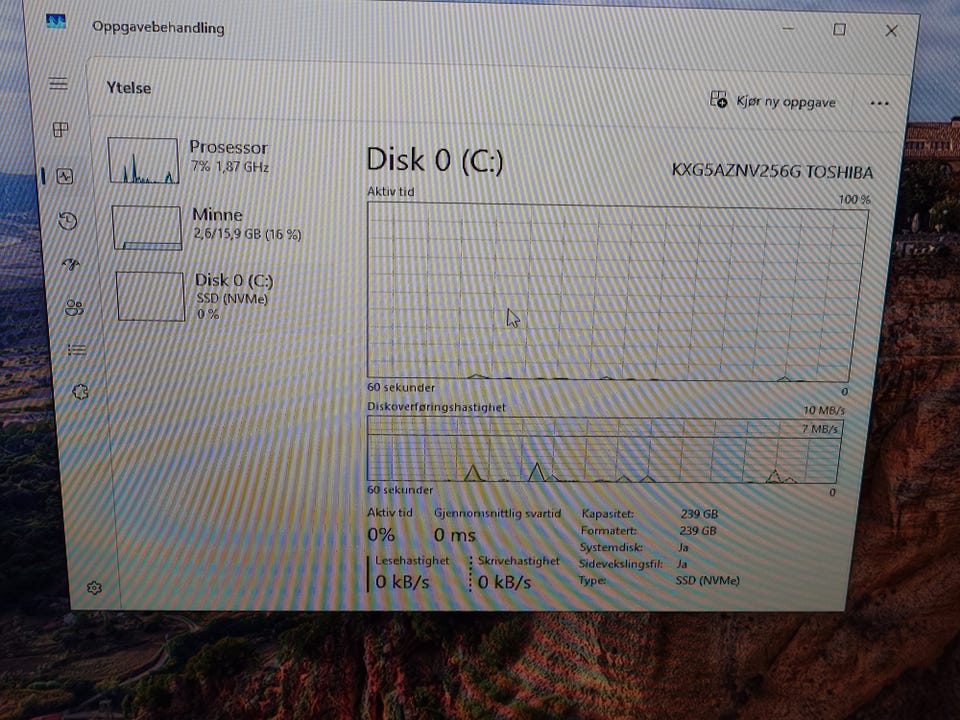This screenshot has width=960, height=720.
Task: Click the Sidevekslingsfil label
Action: tap(620, 564)
